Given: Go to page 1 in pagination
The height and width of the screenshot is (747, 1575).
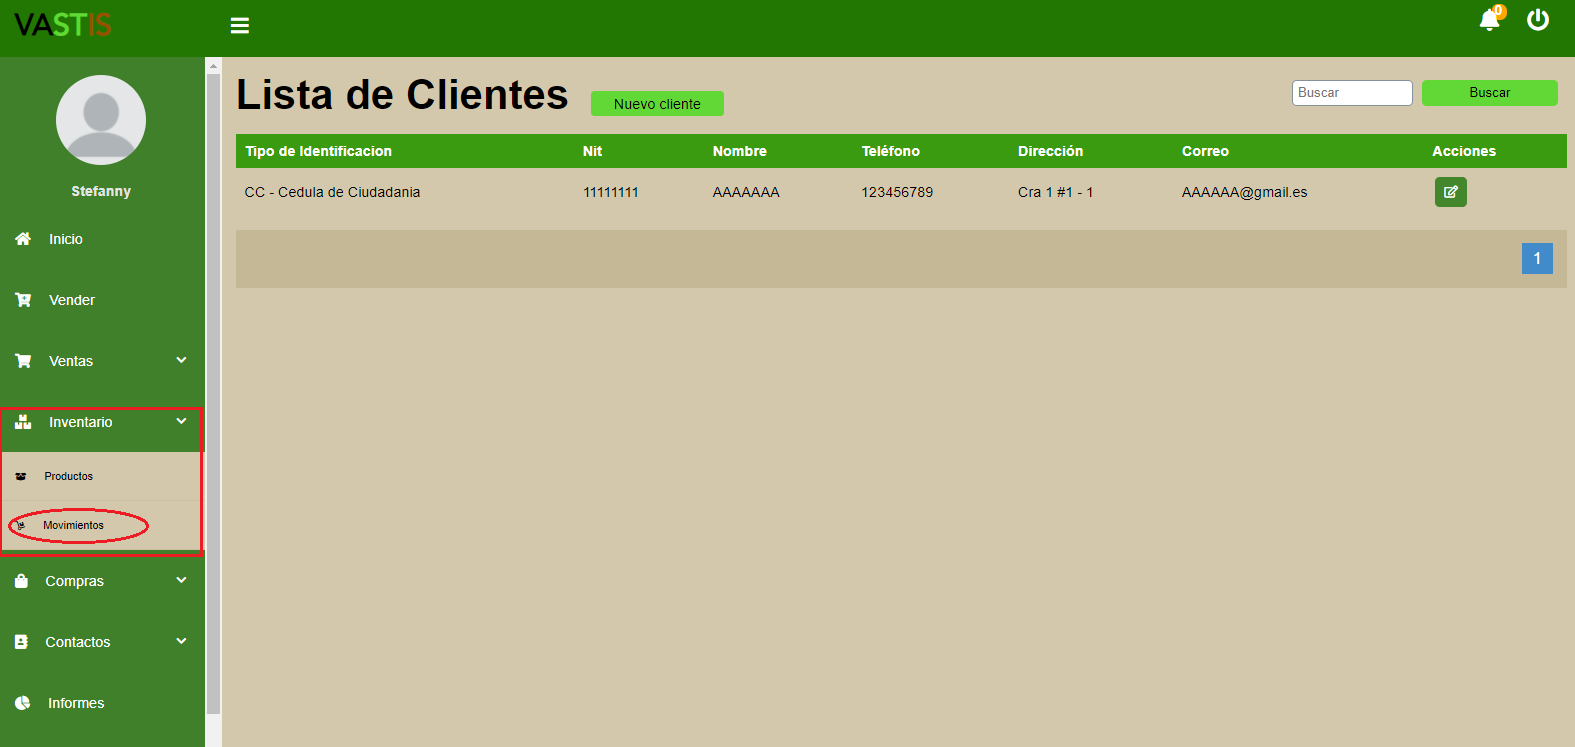Looking at the screenshot, I should pos(1537,258).
